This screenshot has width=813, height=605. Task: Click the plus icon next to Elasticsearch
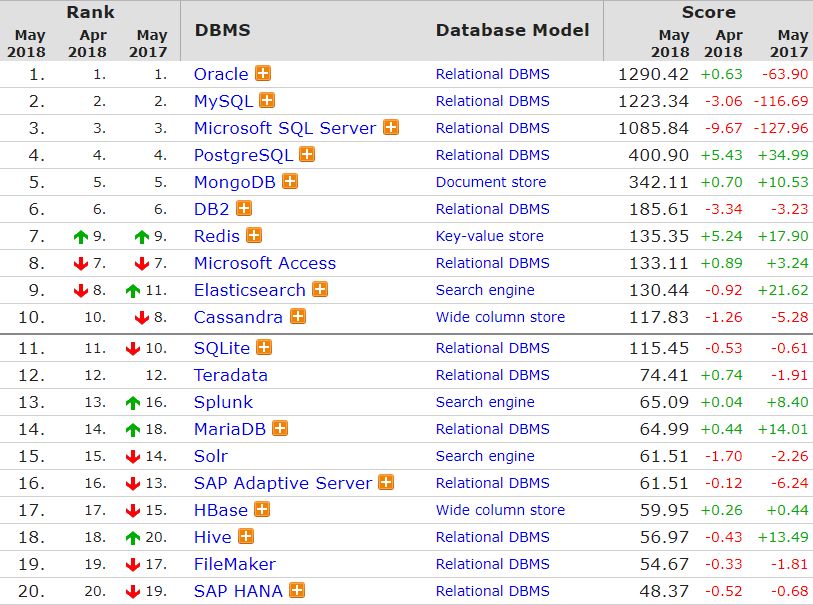click(320, 290)
